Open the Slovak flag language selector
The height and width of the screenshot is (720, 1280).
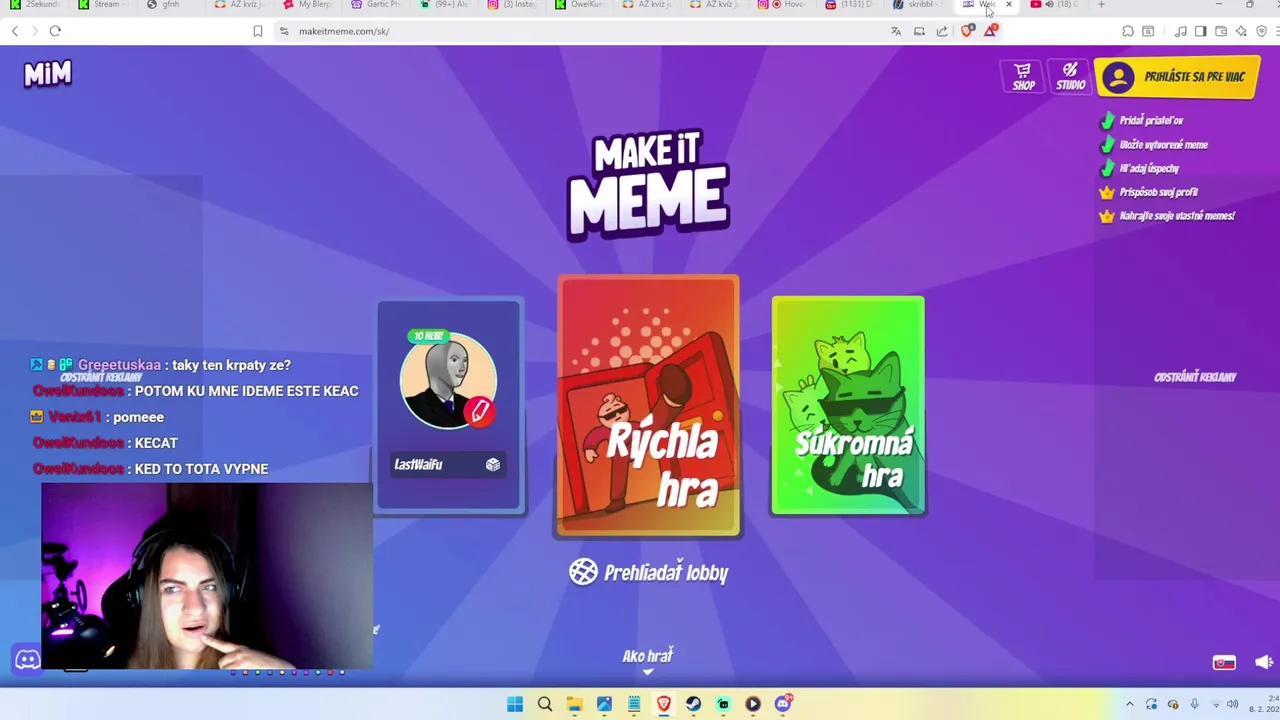pyautogui.click(x=1224, y=662)
